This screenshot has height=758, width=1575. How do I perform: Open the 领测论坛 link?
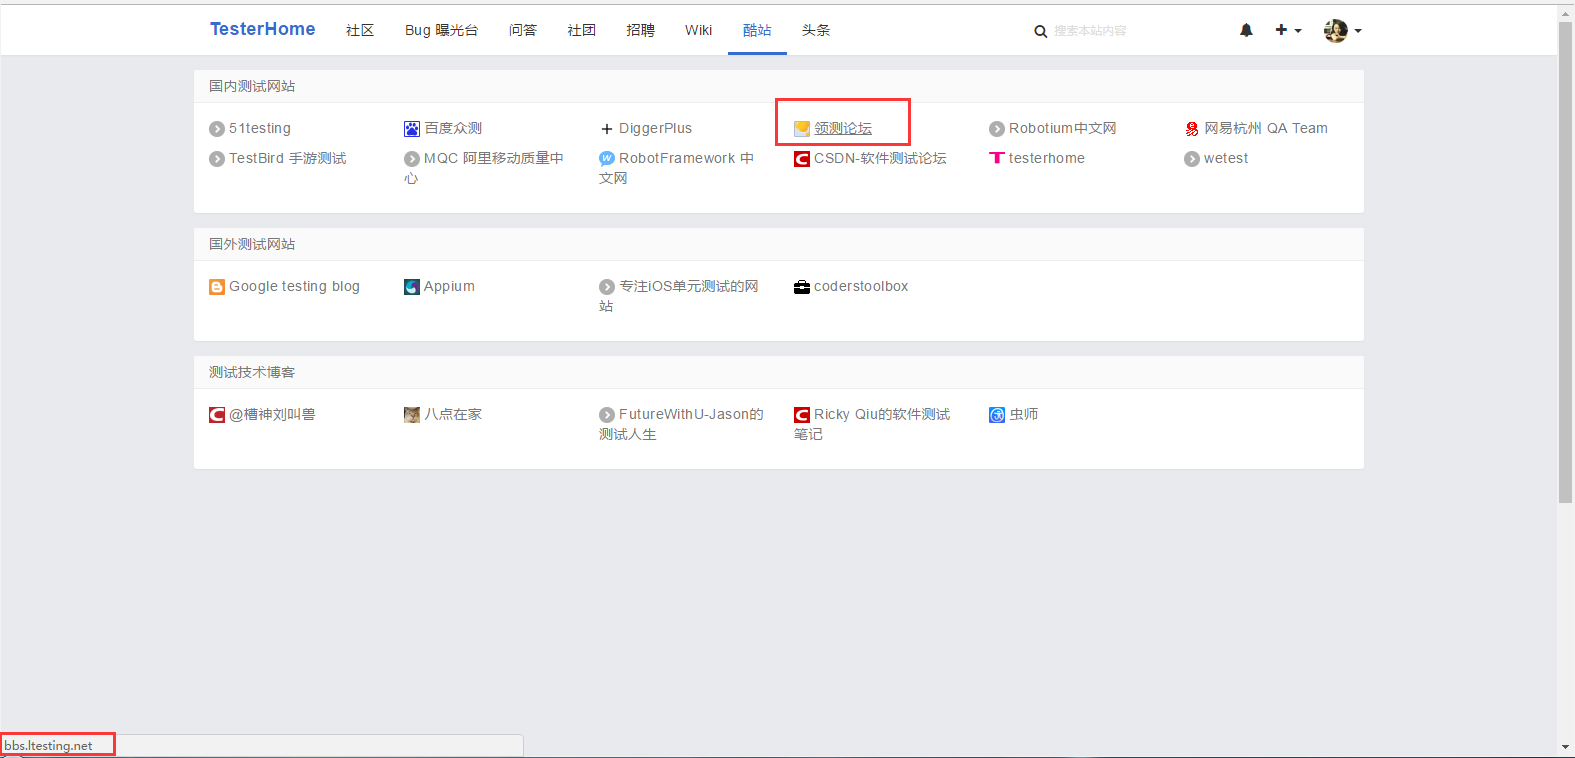point(843,128)
